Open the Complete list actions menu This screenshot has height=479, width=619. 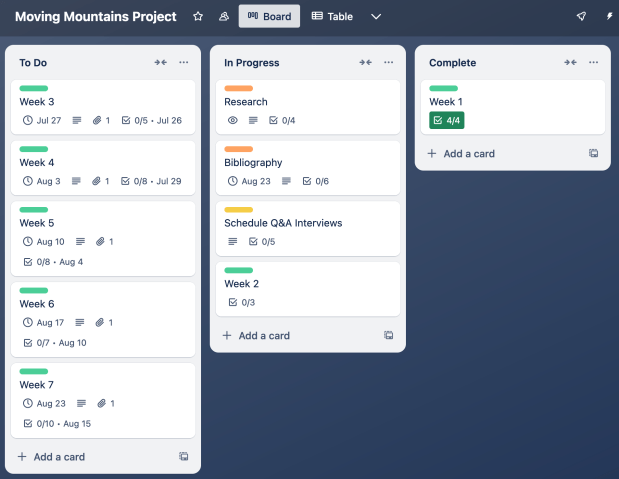tap(594, 62)
